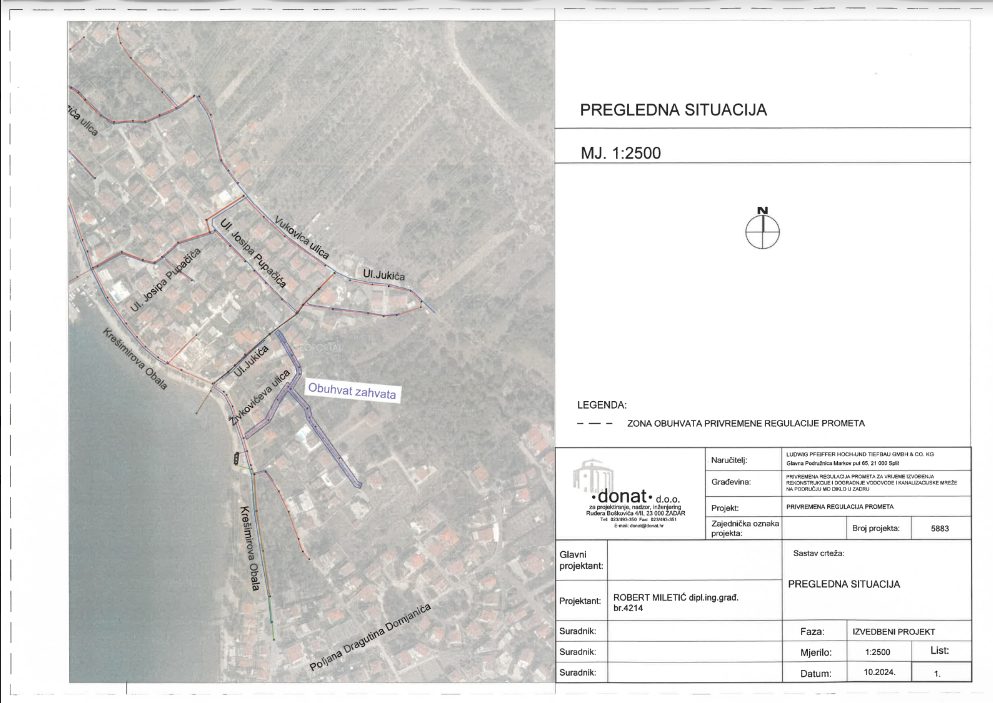This screenshot has height=703, width=993.
Task: Click the 'Projekt:' field label
Action: [724, 508]
